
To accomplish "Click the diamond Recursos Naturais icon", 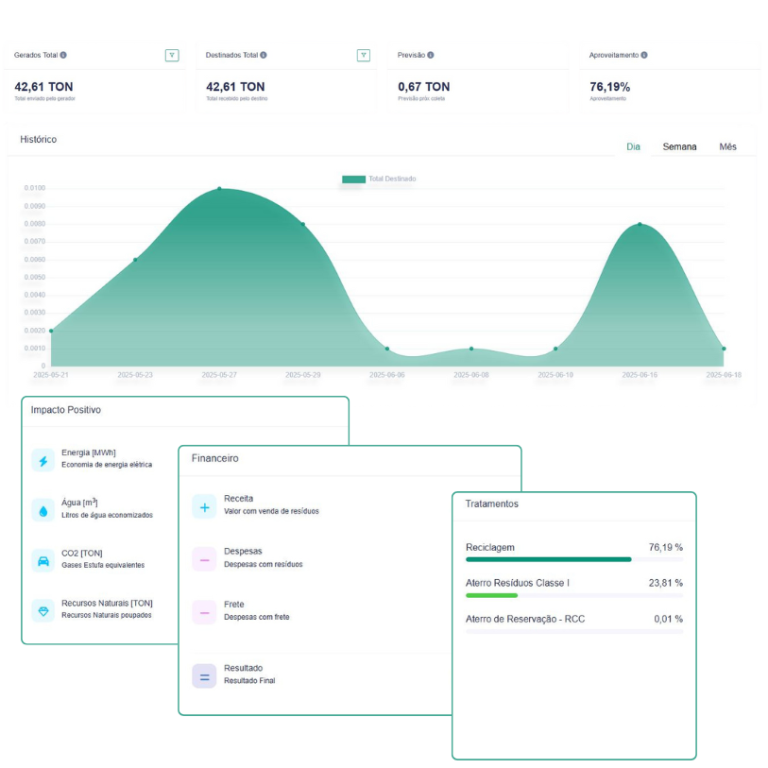I will tap(43, 610).
